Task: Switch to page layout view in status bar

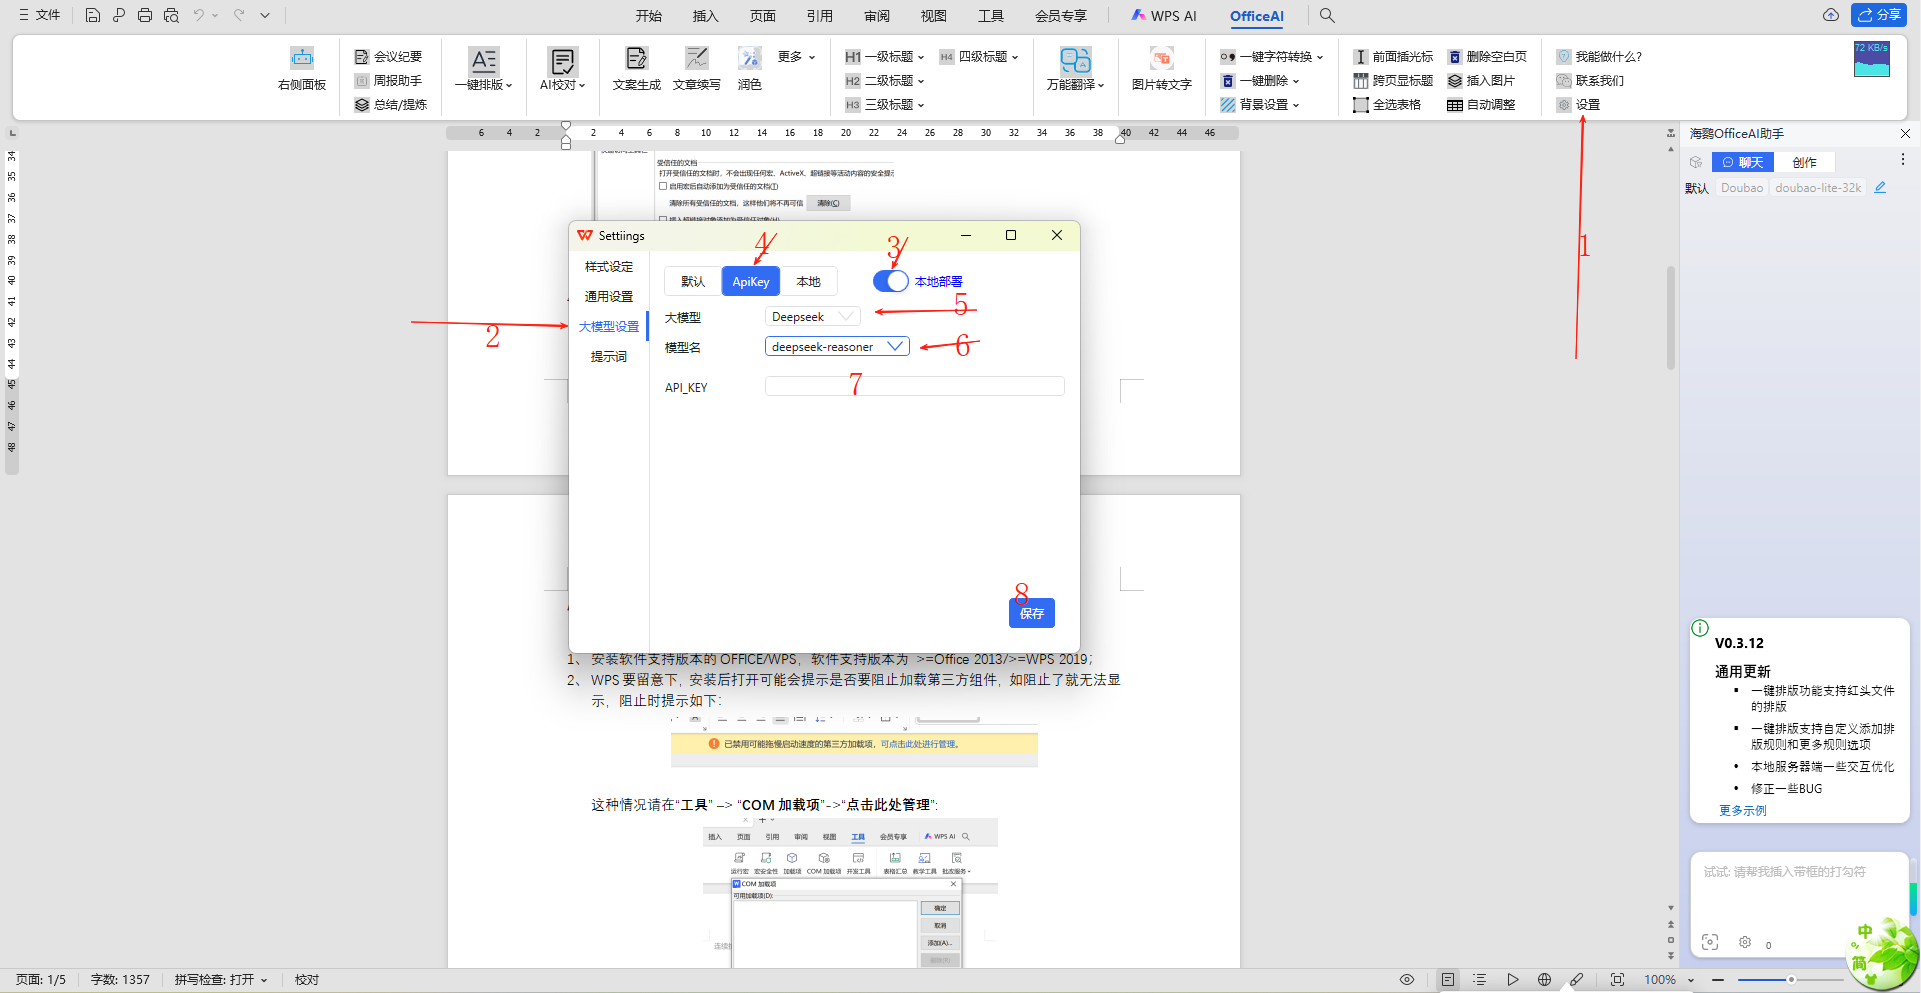Action: [1448, 980]
